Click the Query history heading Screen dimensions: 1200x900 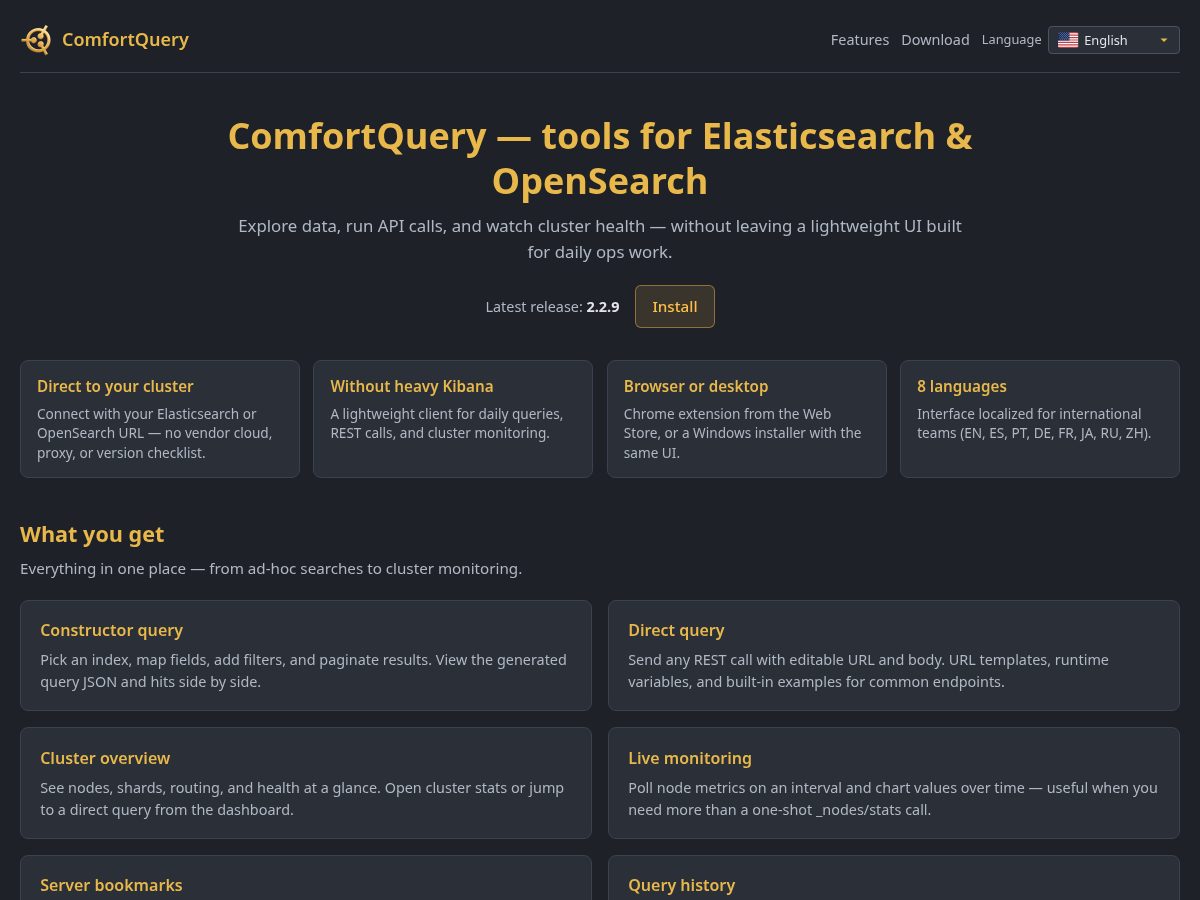(682, 885)
